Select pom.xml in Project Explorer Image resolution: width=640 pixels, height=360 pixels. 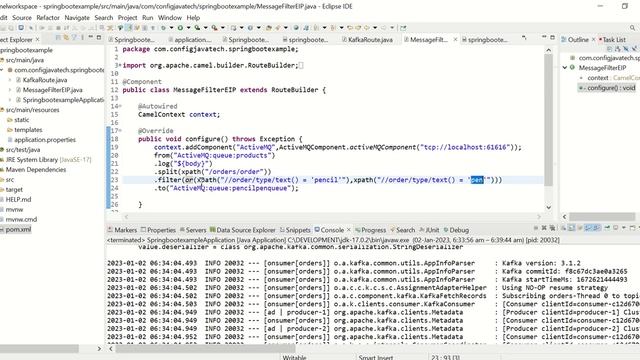point(18,229)
